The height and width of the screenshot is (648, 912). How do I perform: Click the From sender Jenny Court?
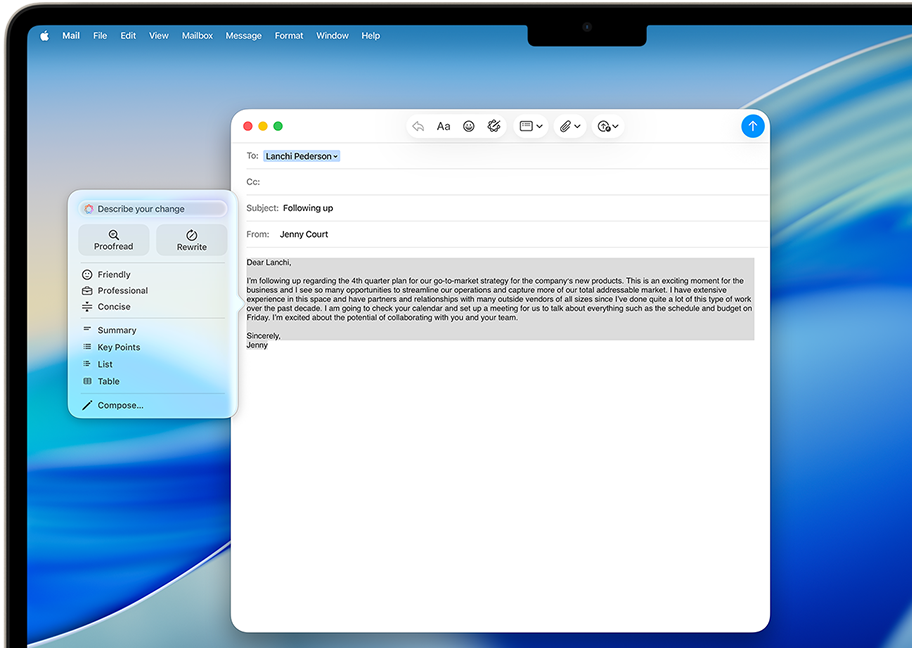click(304, 234)
